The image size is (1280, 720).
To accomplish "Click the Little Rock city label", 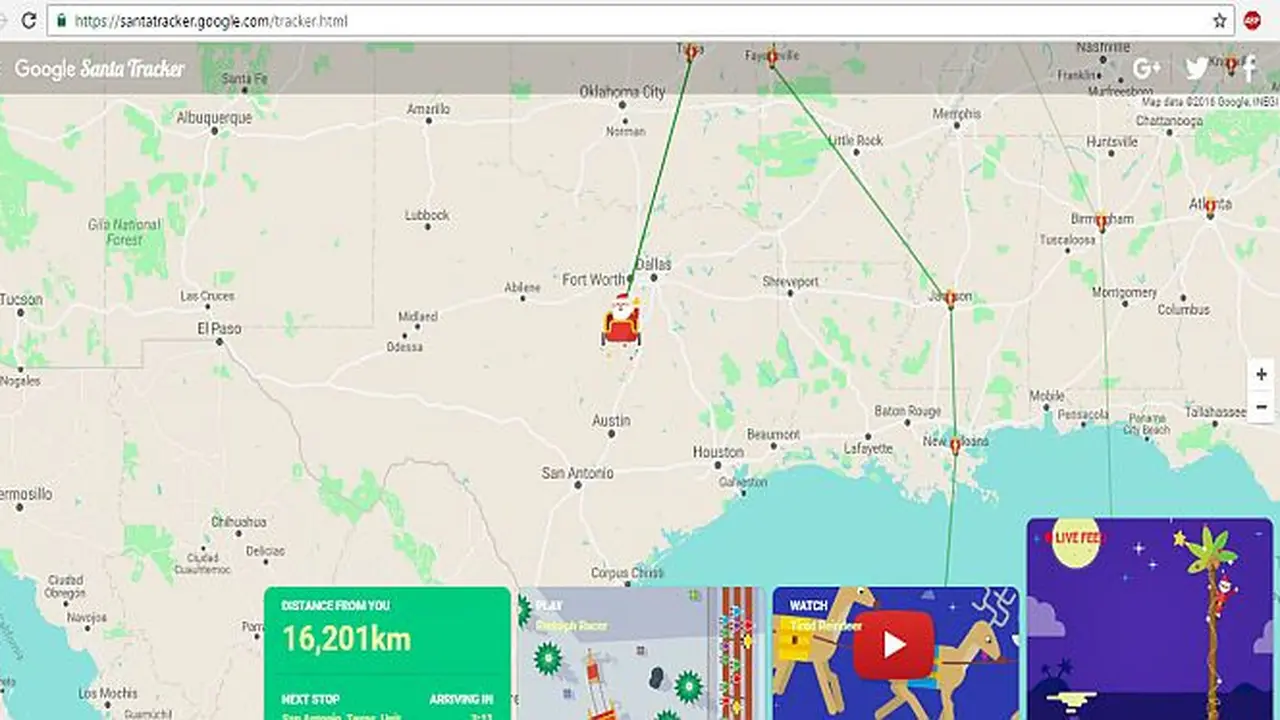I will (x=856, y=141).
